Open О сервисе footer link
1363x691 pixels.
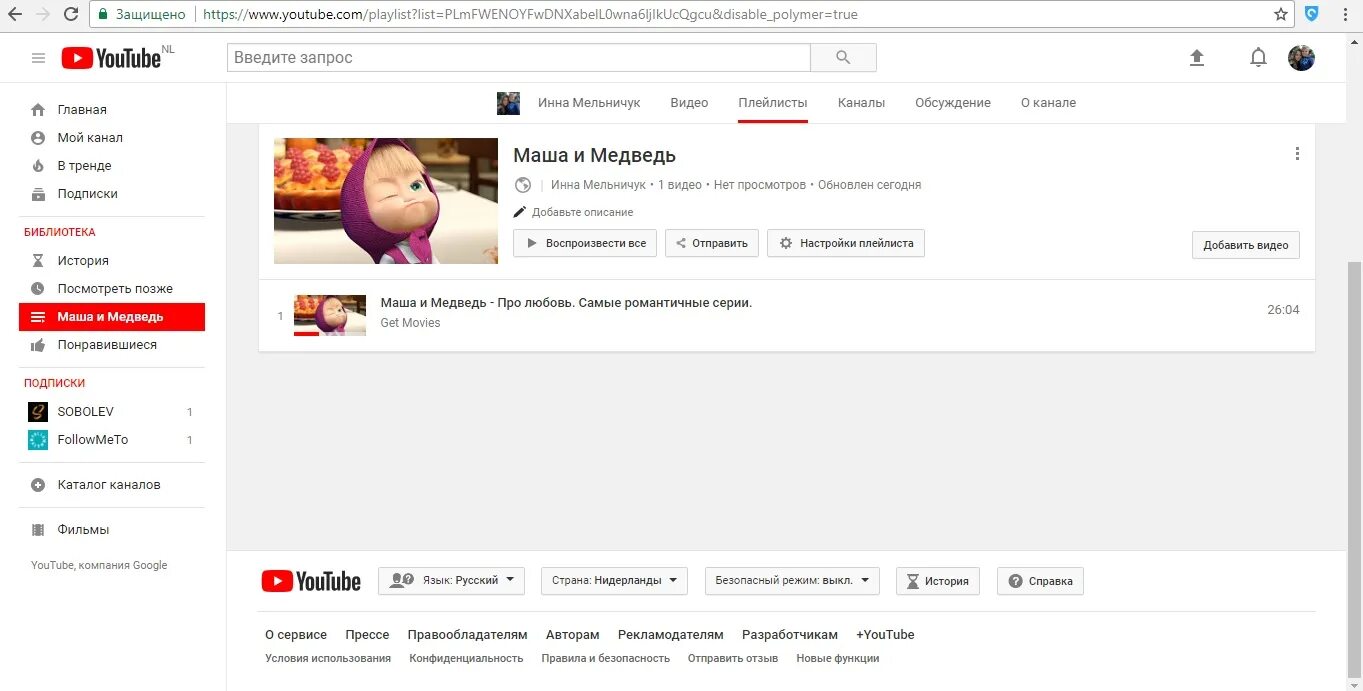tap(296, 635)
